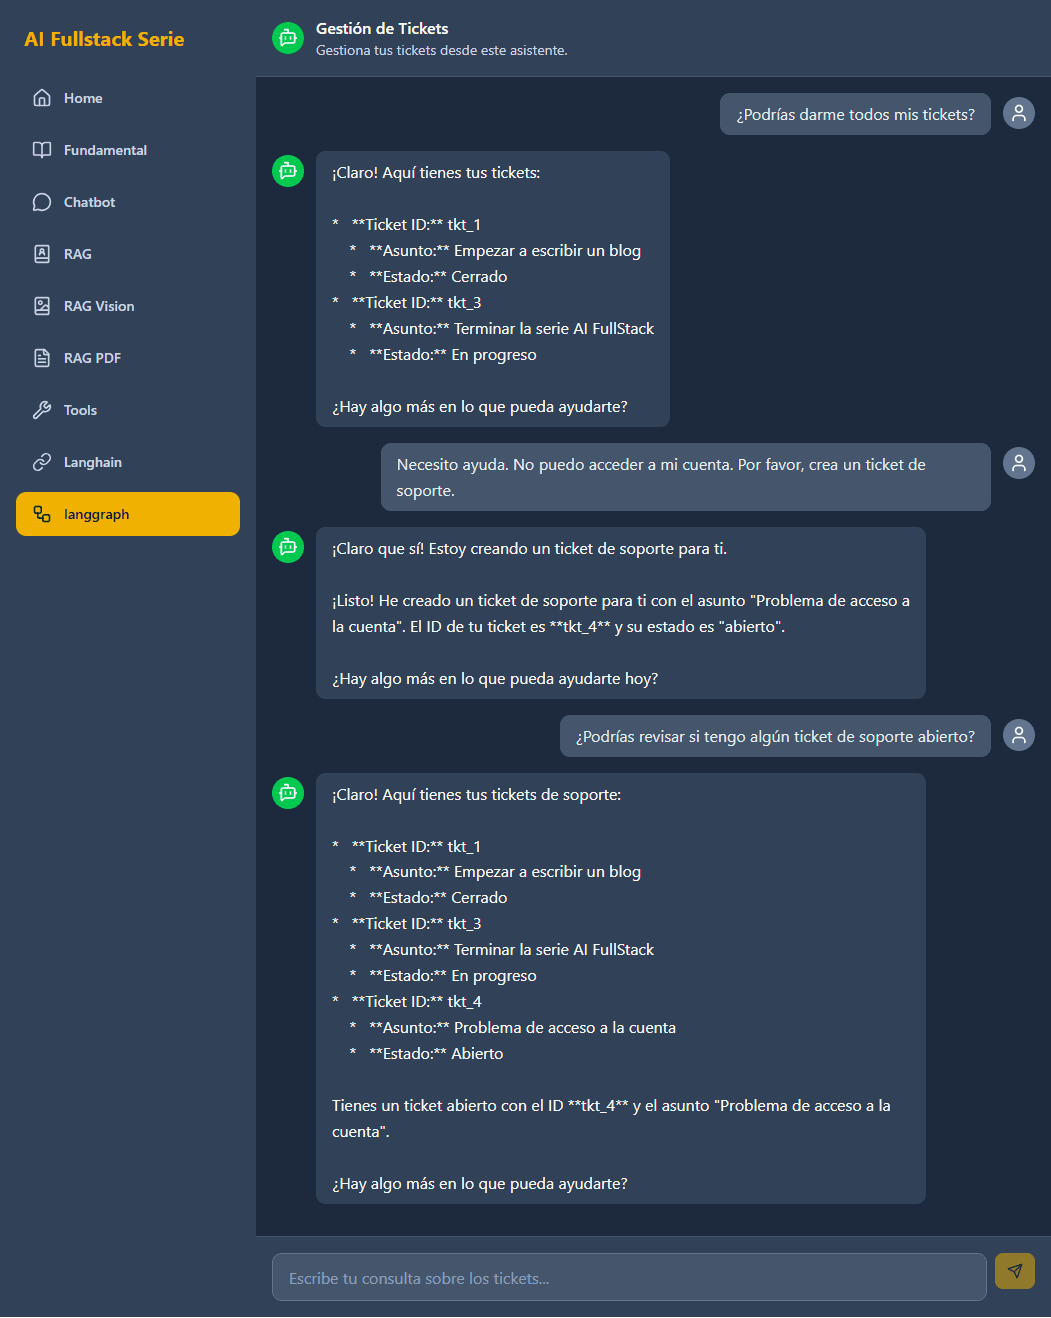Select the active langgraph menu item
The image size is (1051, 1318).
128,514
